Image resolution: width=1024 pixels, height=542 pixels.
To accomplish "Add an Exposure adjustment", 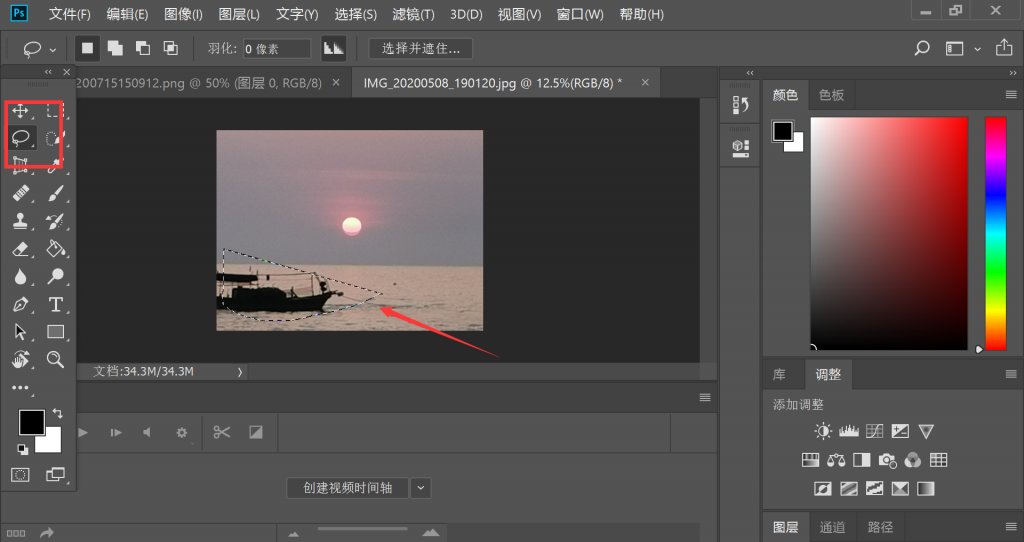I will (x=900, y=431).
